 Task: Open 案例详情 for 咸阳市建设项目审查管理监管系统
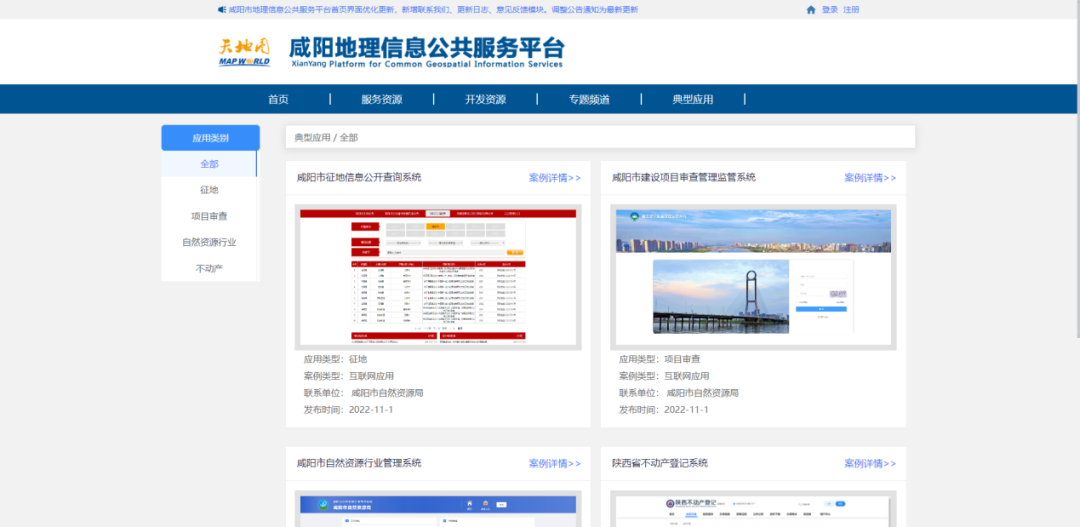(x=870, y=178)
